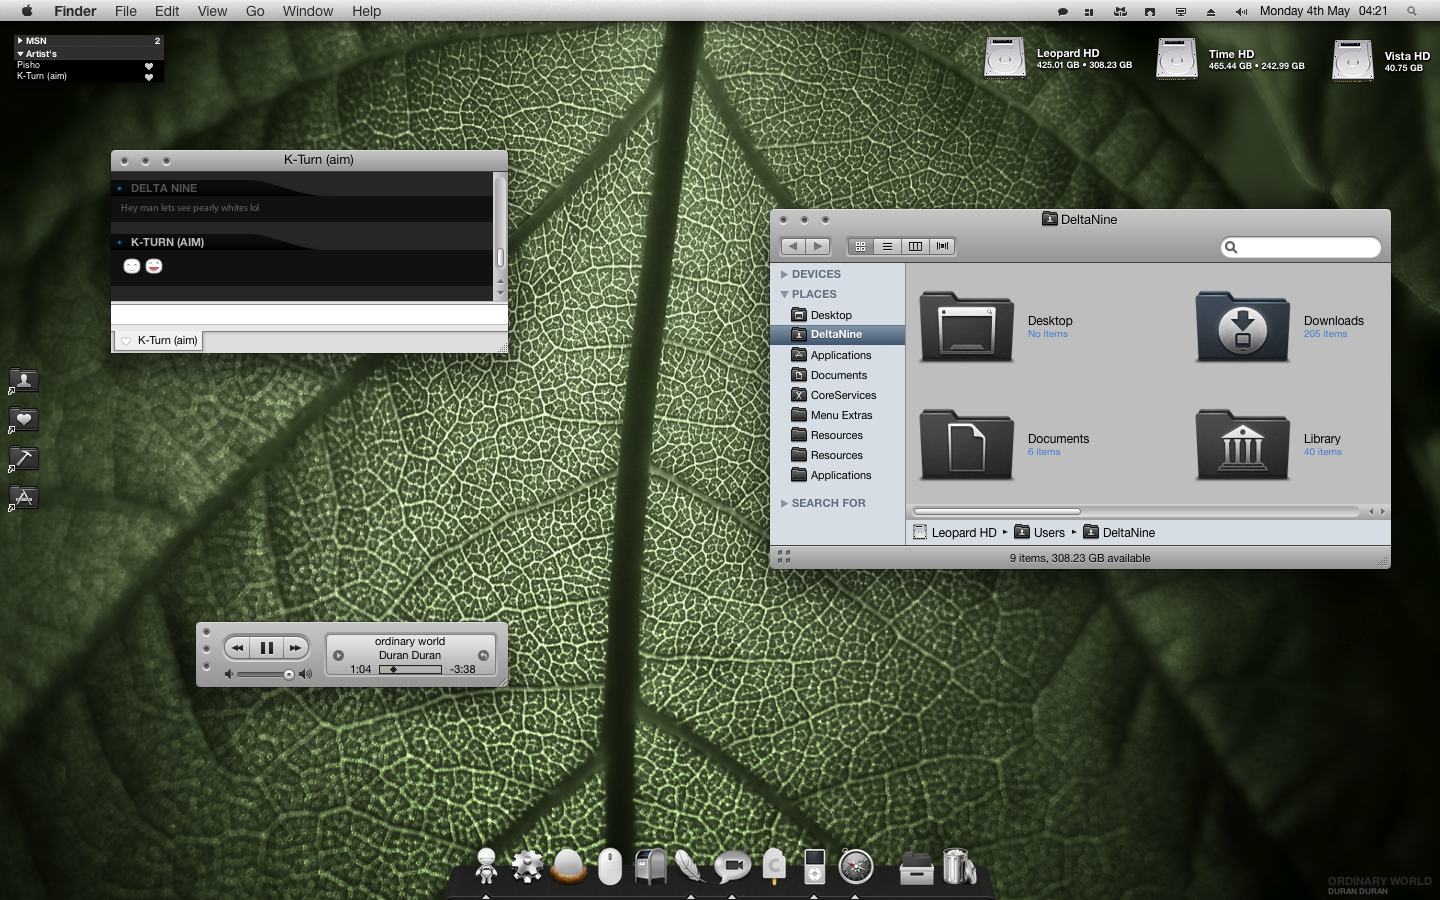The width and height of the screenshot is (1440, 900).
Task: Open the heart shortcut on desktop left
Action: (x=24, y=420)
